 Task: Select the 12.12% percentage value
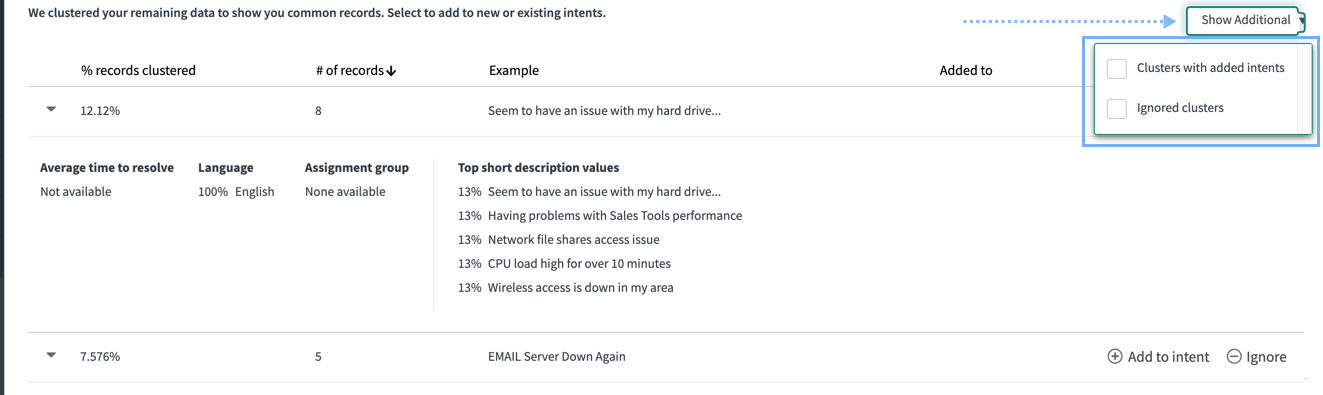(100, 111)
